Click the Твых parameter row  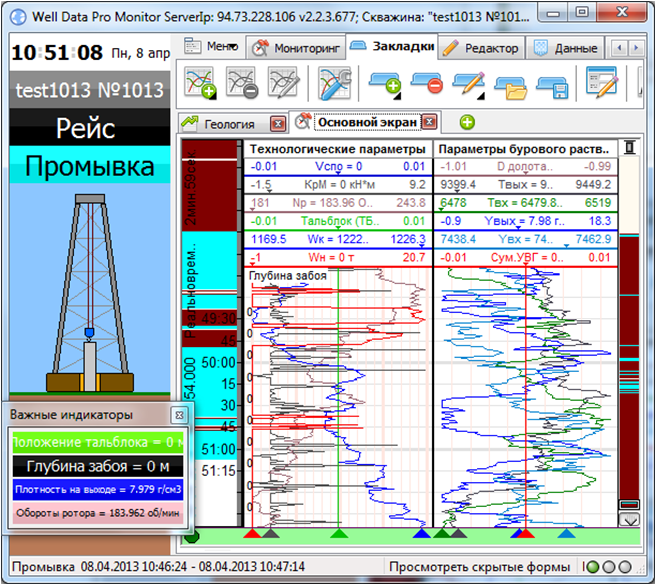point(525,185)
